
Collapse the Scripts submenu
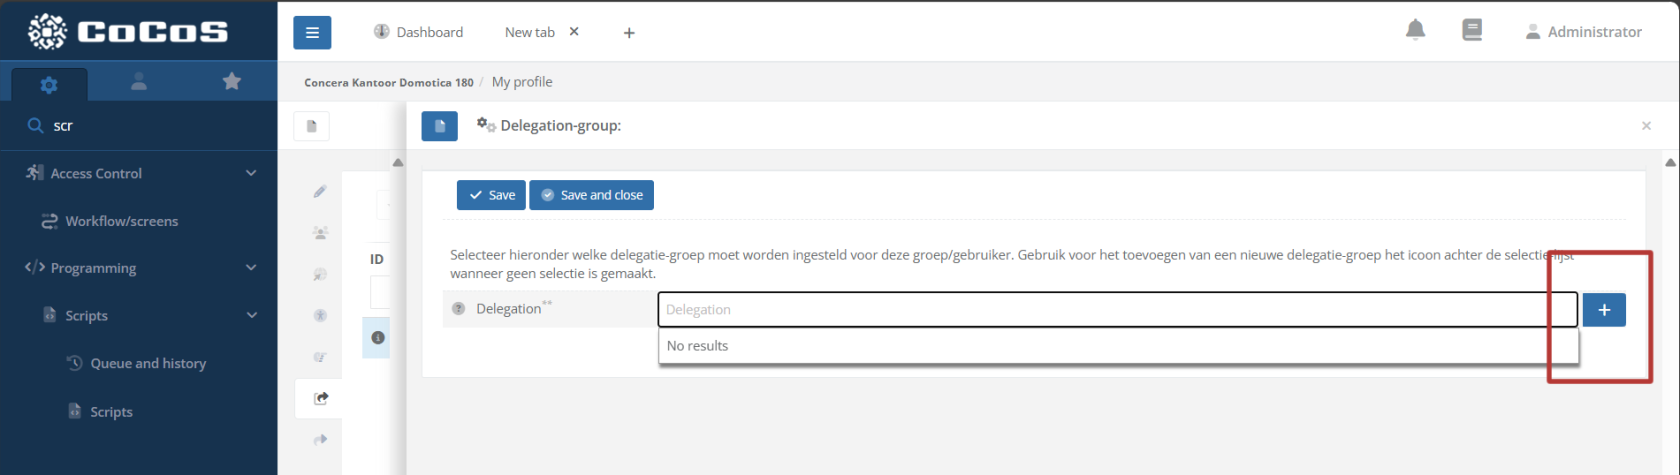point(251,315)
